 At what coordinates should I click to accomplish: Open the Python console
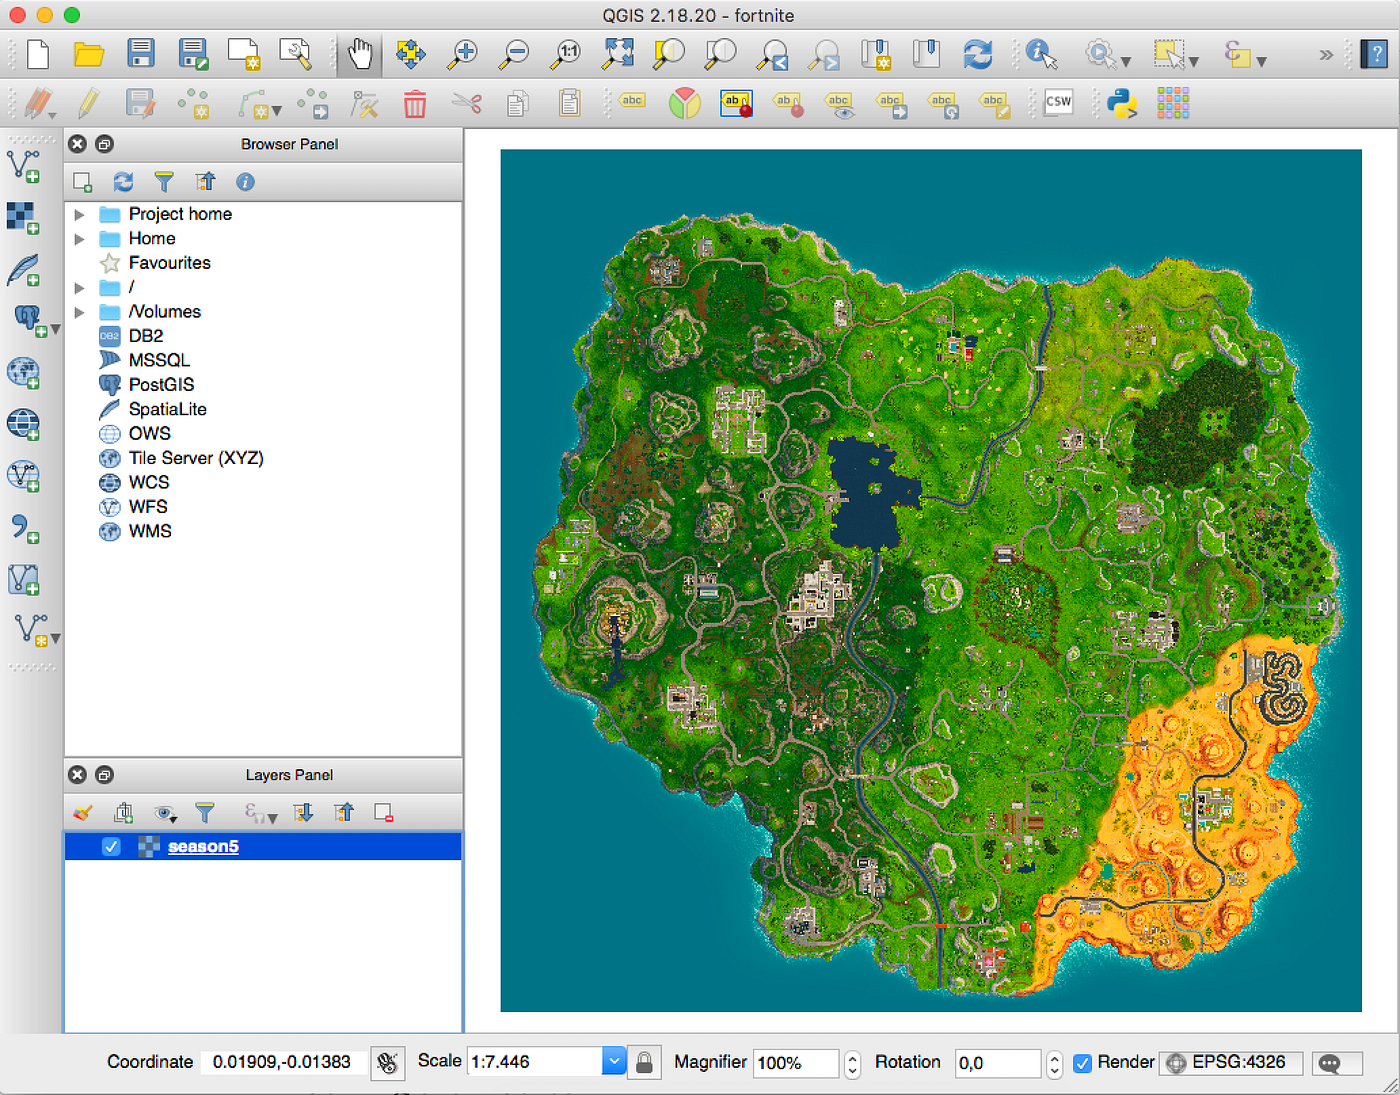(1122, 103)
